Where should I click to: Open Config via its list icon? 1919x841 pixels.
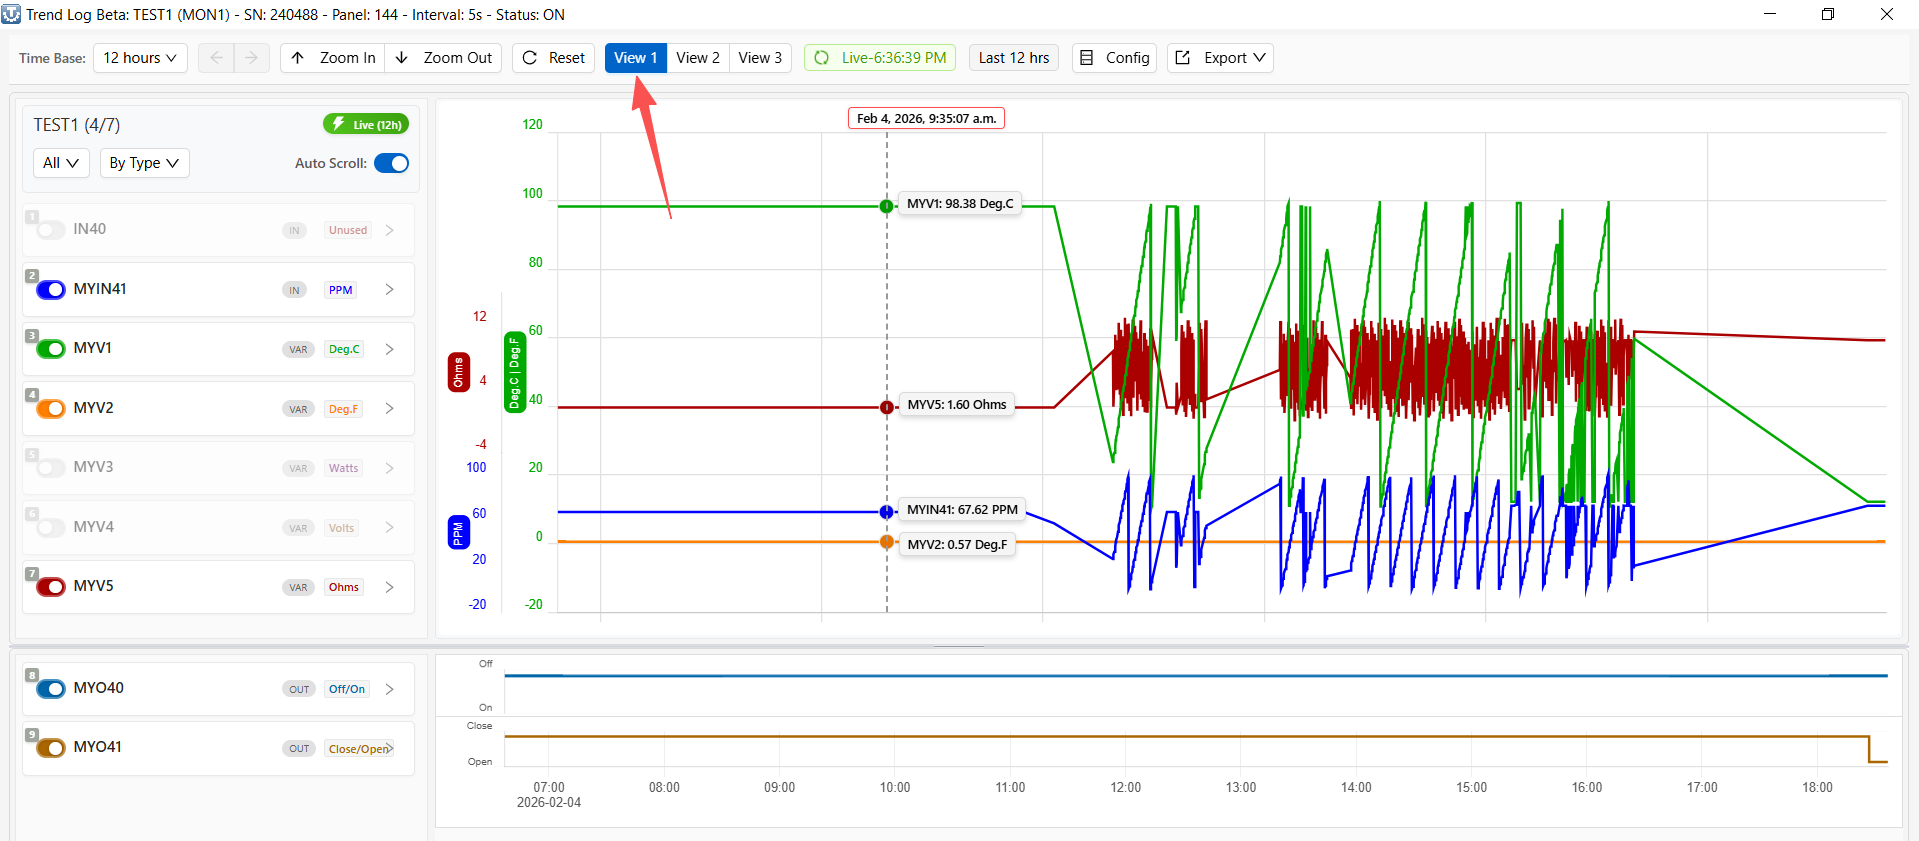pyautogui.click(x=1087, y=58)
